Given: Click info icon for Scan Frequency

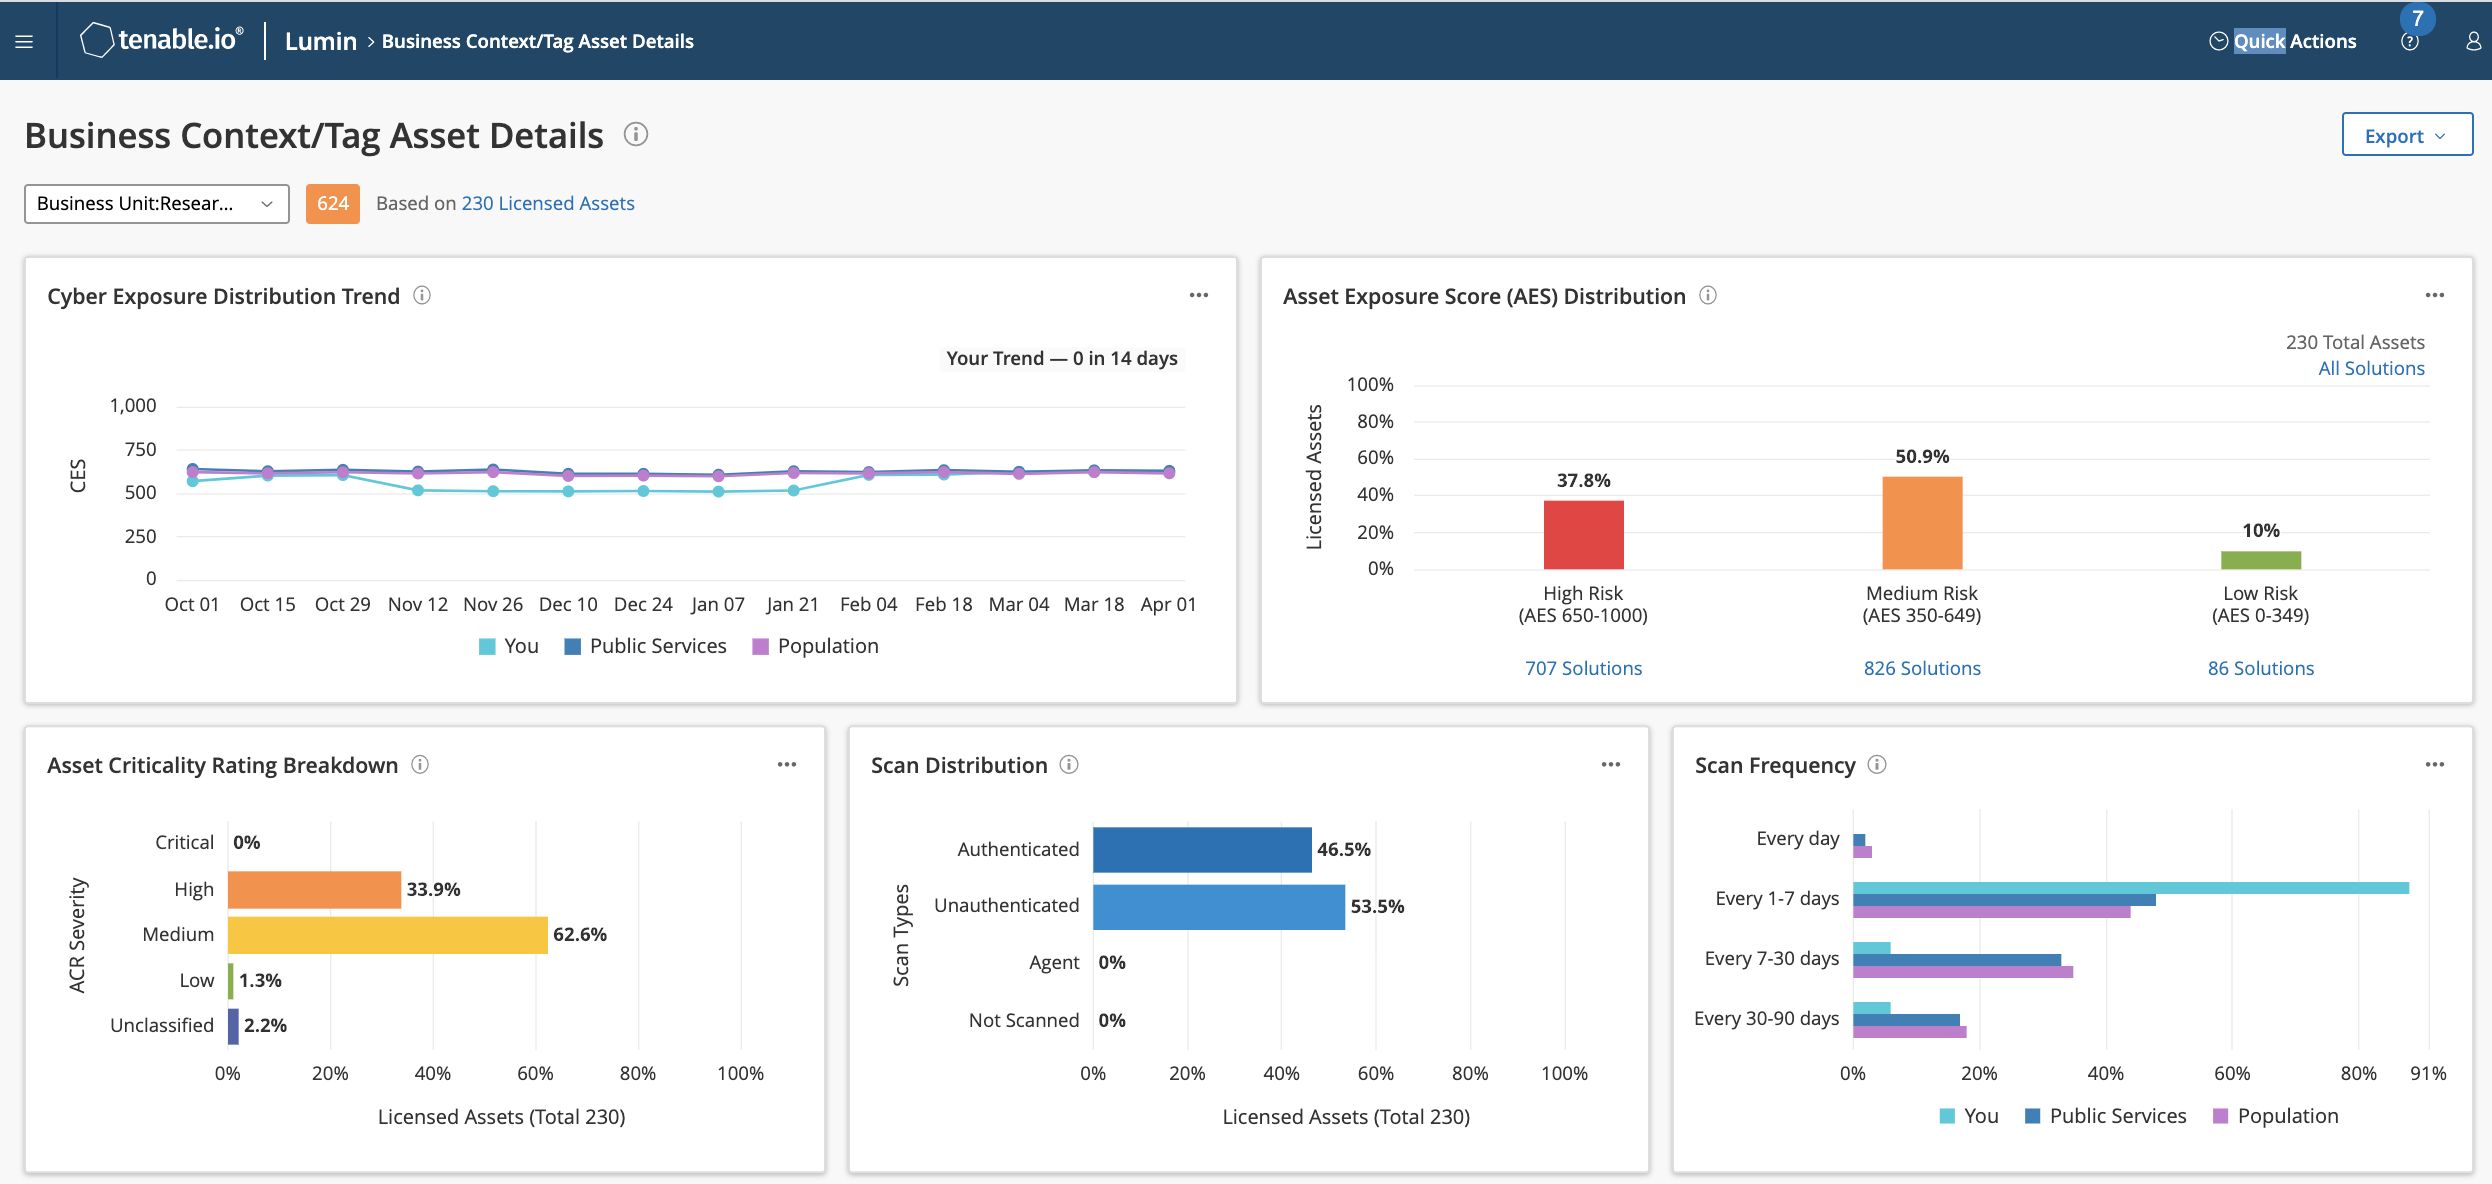Looking at the screenshot, I should tap(1877, 764).
